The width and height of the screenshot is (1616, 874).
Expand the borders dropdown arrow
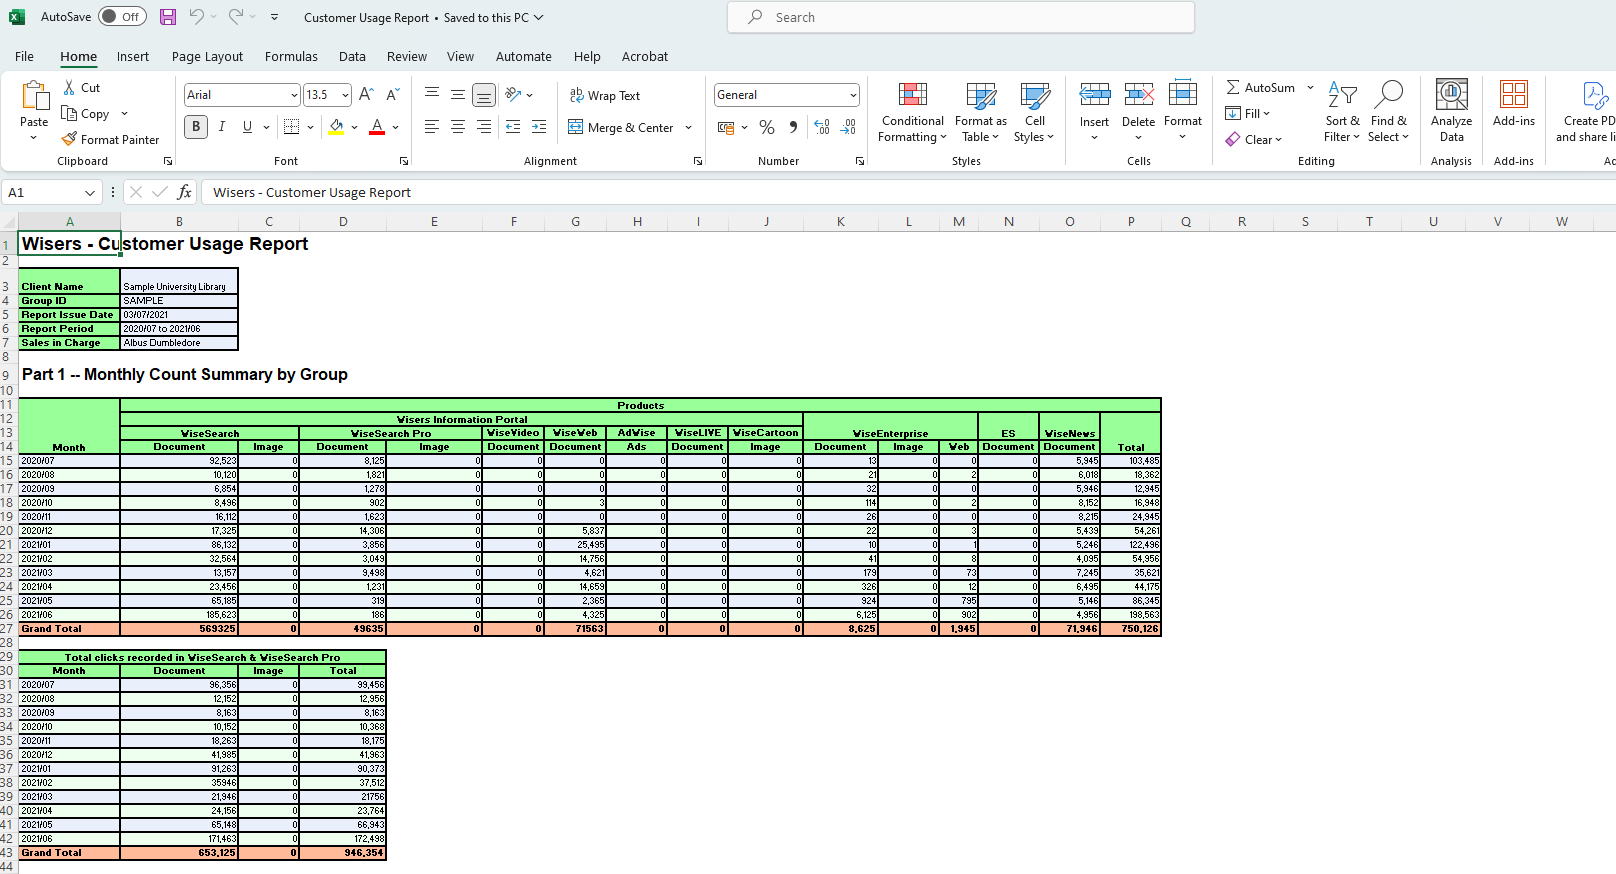pos(310,127)
